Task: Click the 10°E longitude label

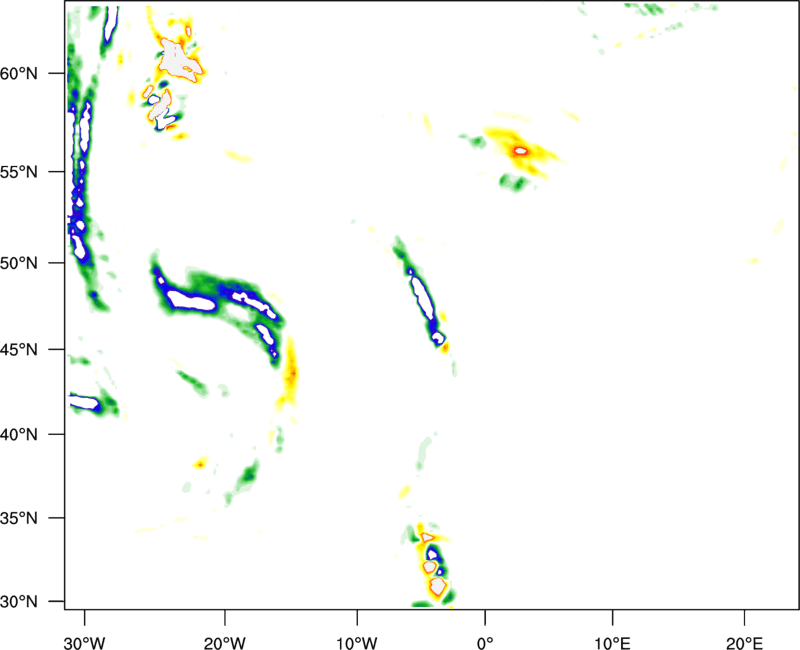Action: 612,643
